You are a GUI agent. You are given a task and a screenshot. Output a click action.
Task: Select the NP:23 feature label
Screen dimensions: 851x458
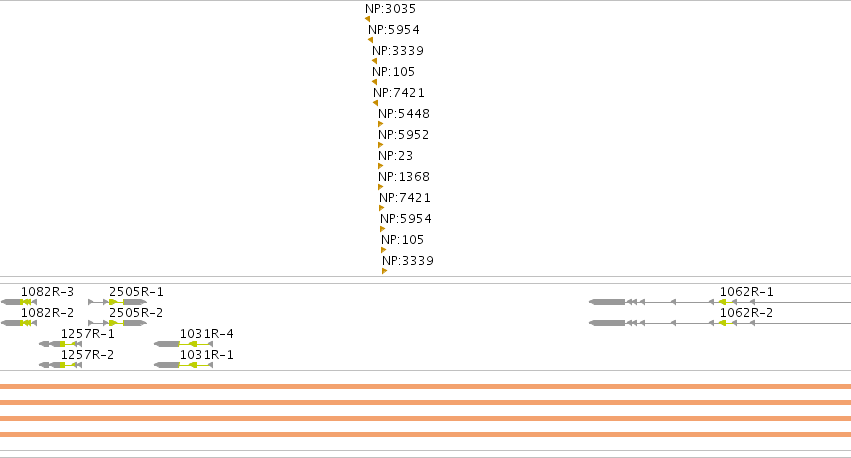pyautogui.click(x=396, y=156)
